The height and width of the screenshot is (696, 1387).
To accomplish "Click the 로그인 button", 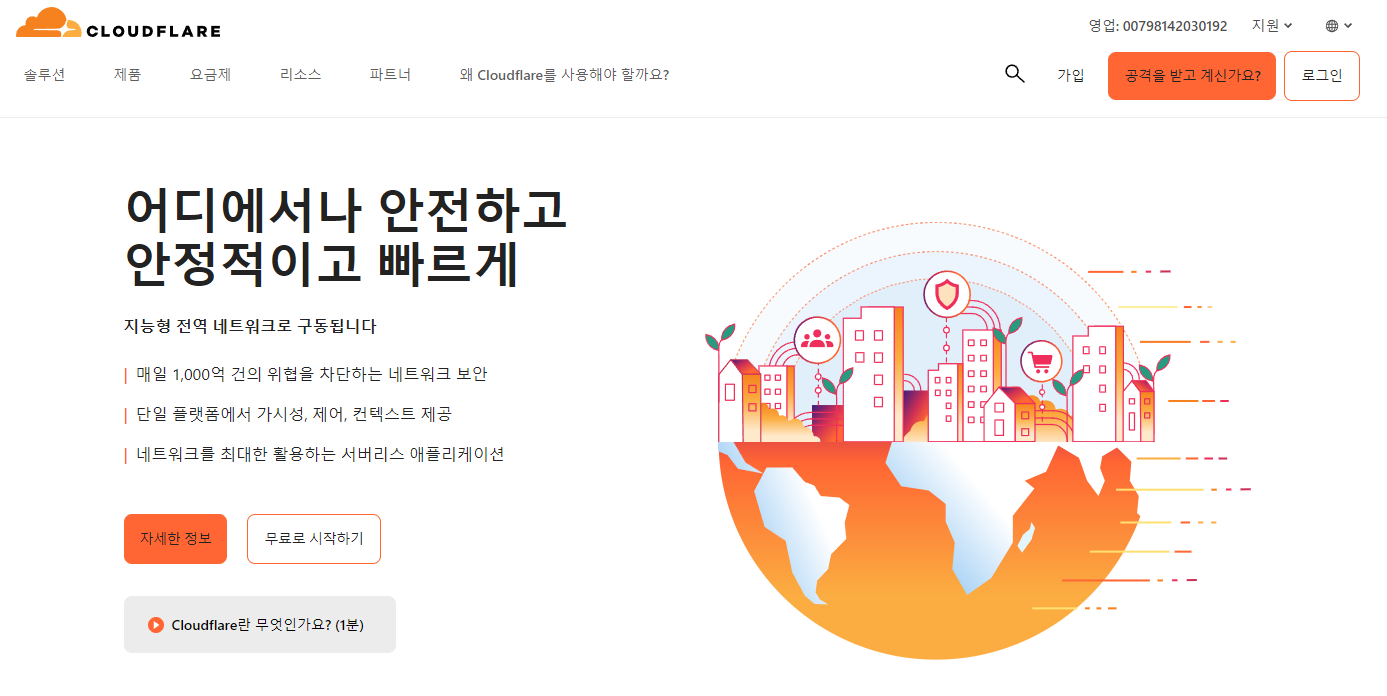I will (x=1322, y=76).
